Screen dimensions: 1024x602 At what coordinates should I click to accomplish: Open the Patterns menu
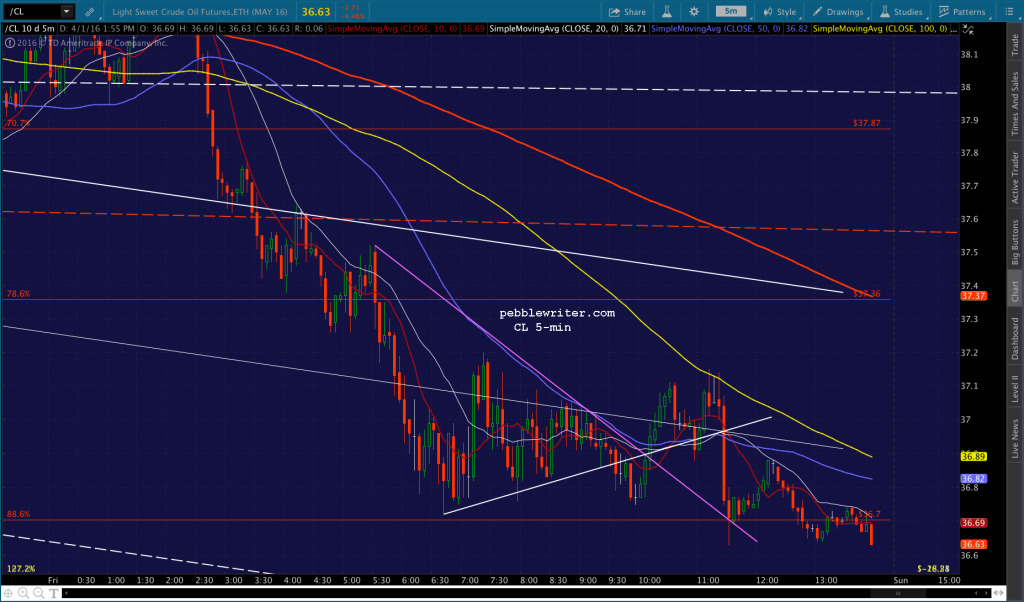tap(962, 12)
